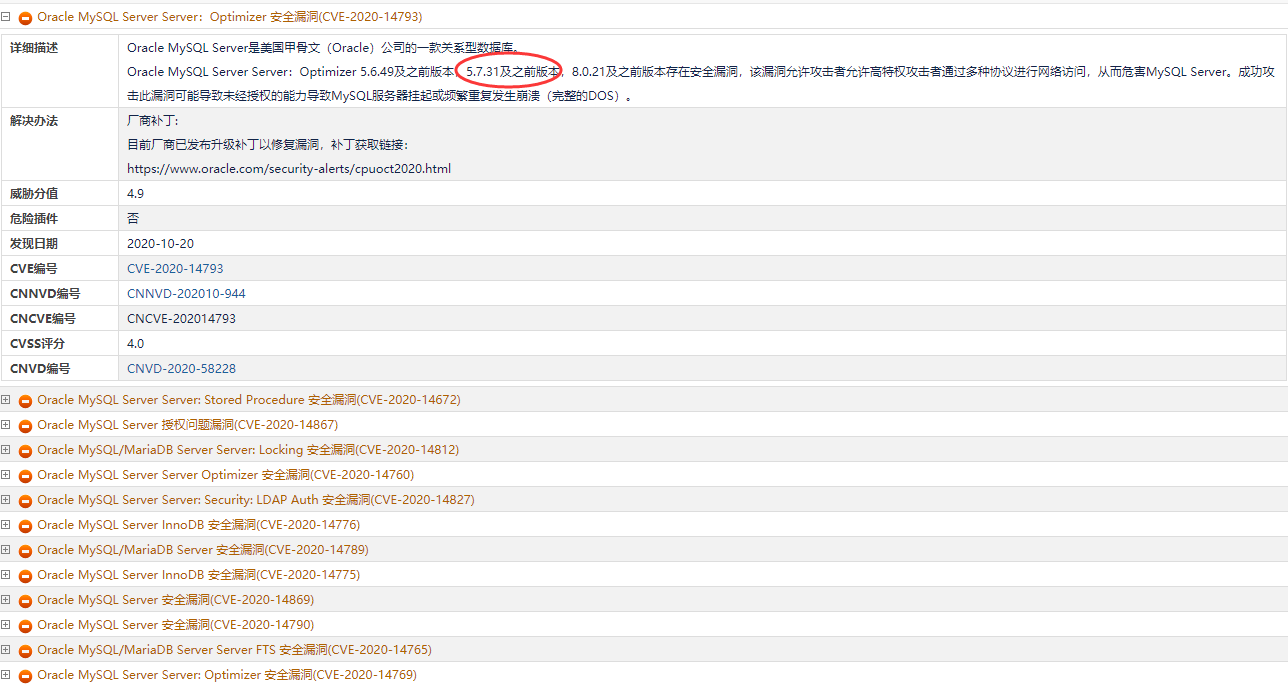The height and width of the screenshot is (686, 1288).
Task: Click the CNNVD编号 label
Action: tap(45, 293)
